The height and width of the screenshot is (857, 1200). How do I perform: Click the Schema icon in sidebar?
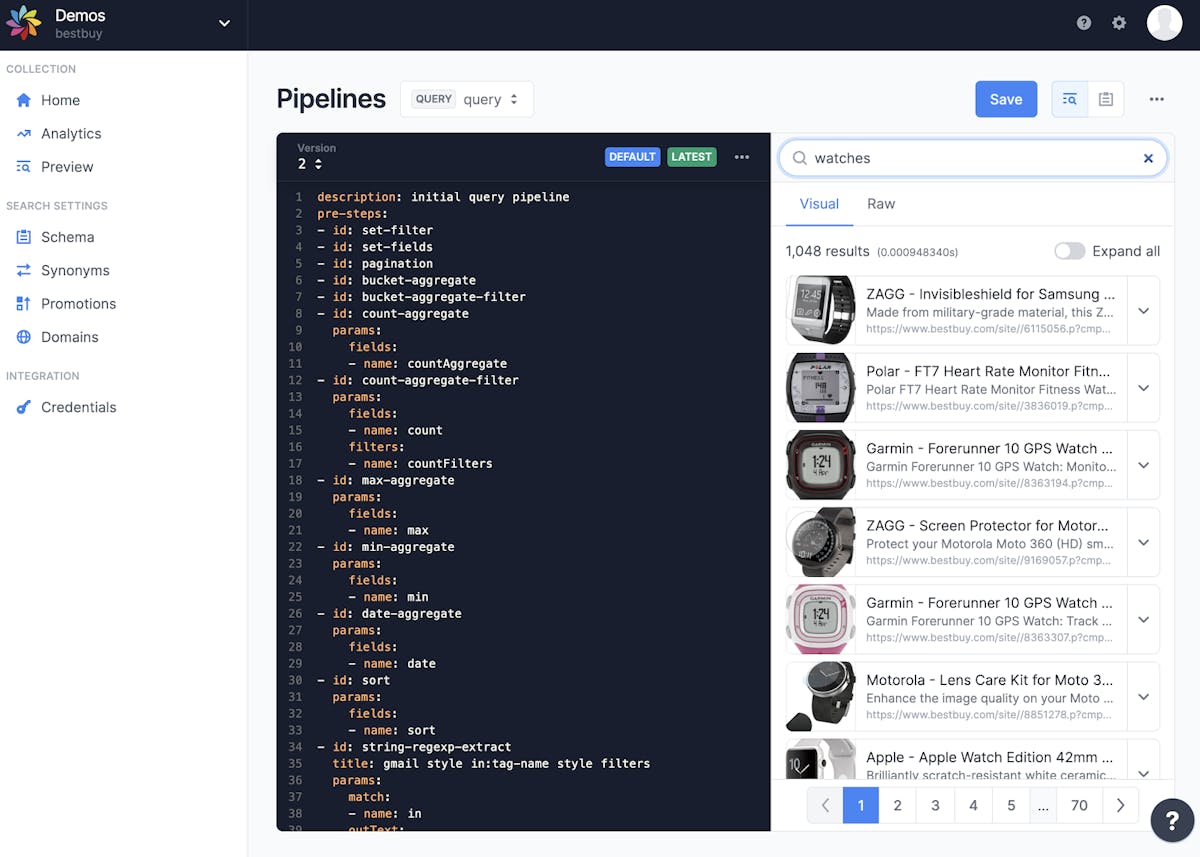tap(24, 237)
